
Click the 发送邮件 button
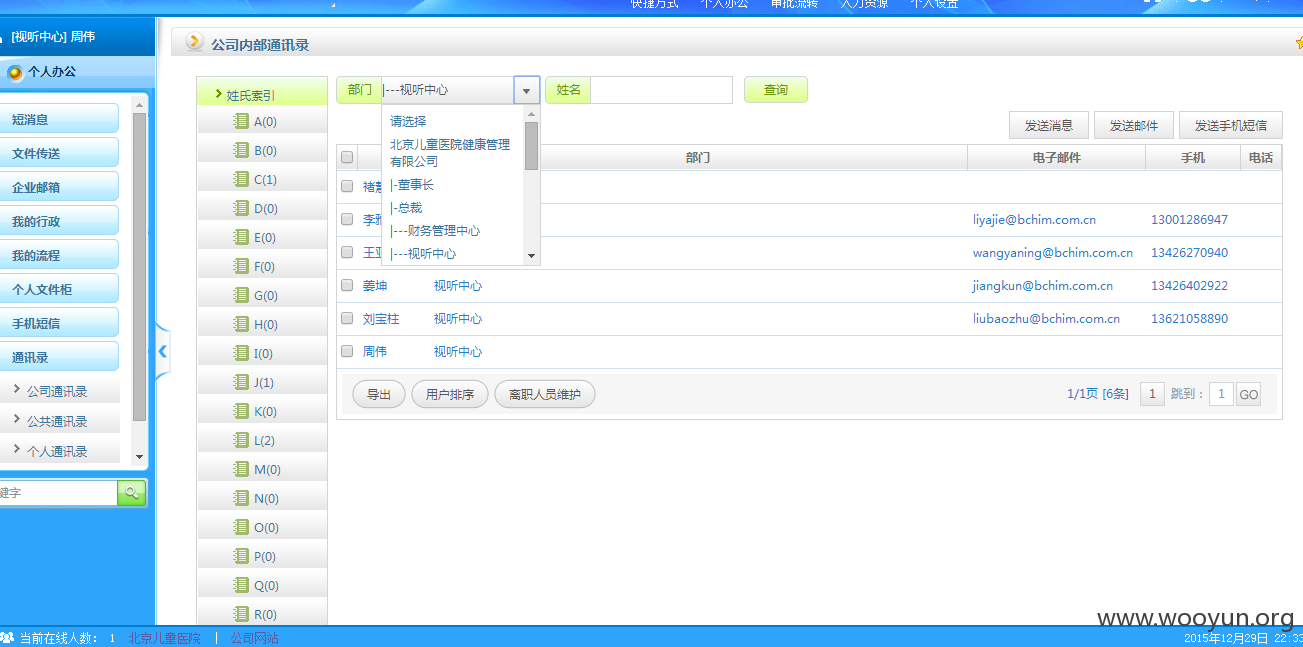click(x=1134, y=125)
